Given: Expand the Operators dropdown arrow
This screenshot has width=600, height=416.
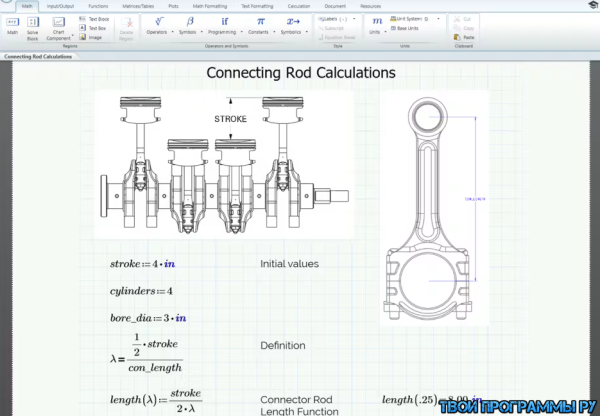Looking at the screenshot, I should click(x=173, y=32).
